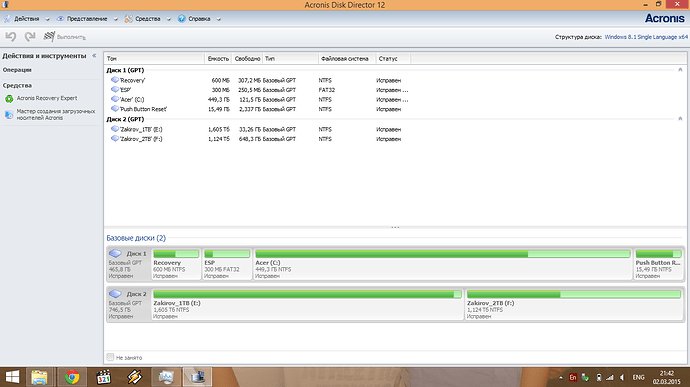This screenshot has width=690, height=387.
Task: Select the Acer (C:) volume icon
Action: pos(115,99)
